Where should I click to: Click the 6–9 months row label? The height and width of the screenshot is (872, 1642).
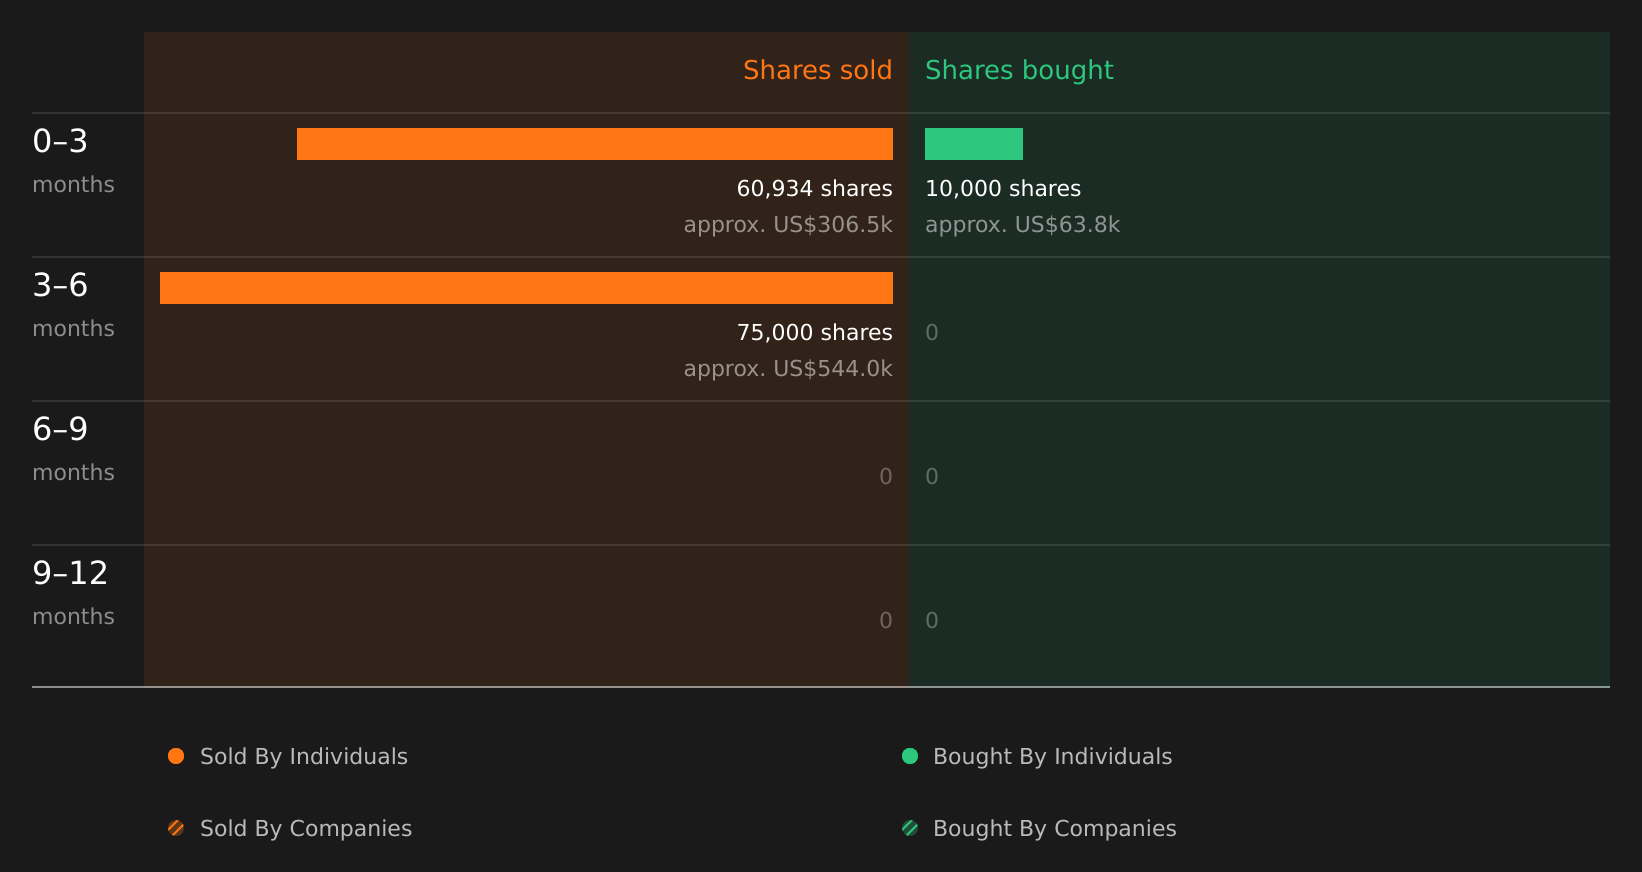[x=73, y=449]
